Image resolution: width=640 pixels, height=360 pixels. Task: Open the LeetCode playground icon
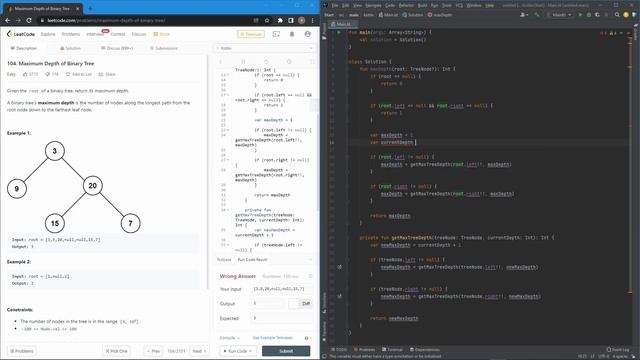276,34
